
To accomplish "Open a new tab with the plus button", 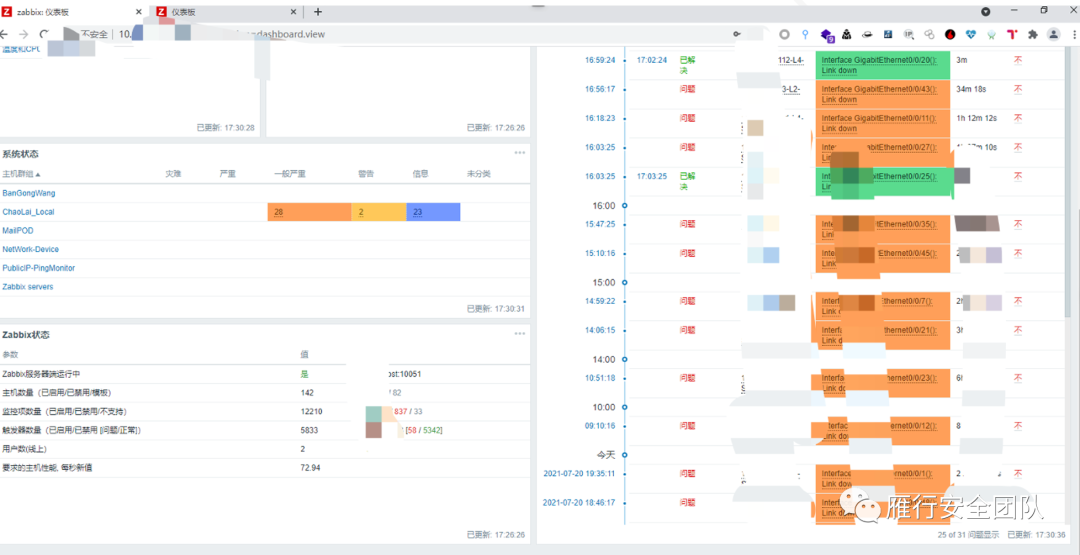I will pyautogui.click(x=318, y=12).
